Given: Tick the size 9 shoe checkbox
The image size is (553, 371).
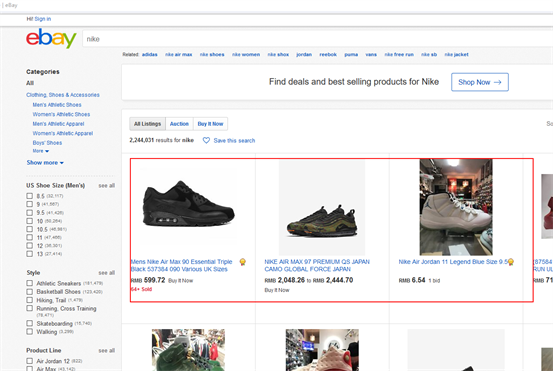Looking at the screenshot, I should point(30,204).
